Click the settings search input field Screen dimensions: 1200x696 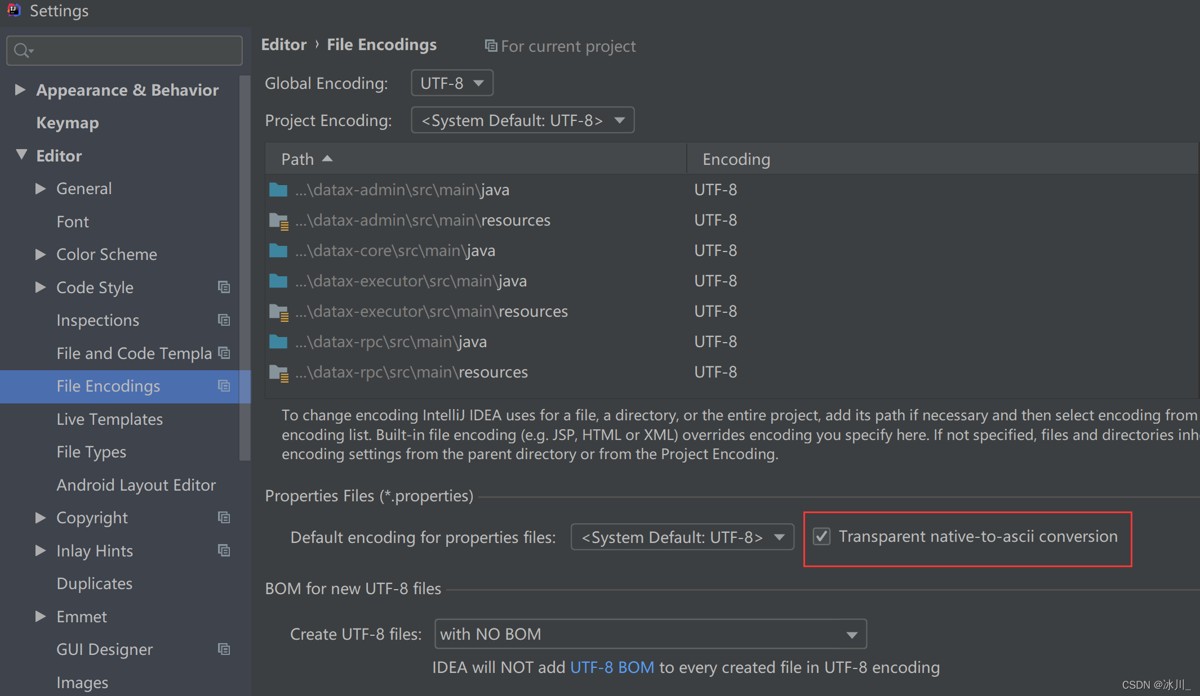pyautogui.click(x=124, y=50)
